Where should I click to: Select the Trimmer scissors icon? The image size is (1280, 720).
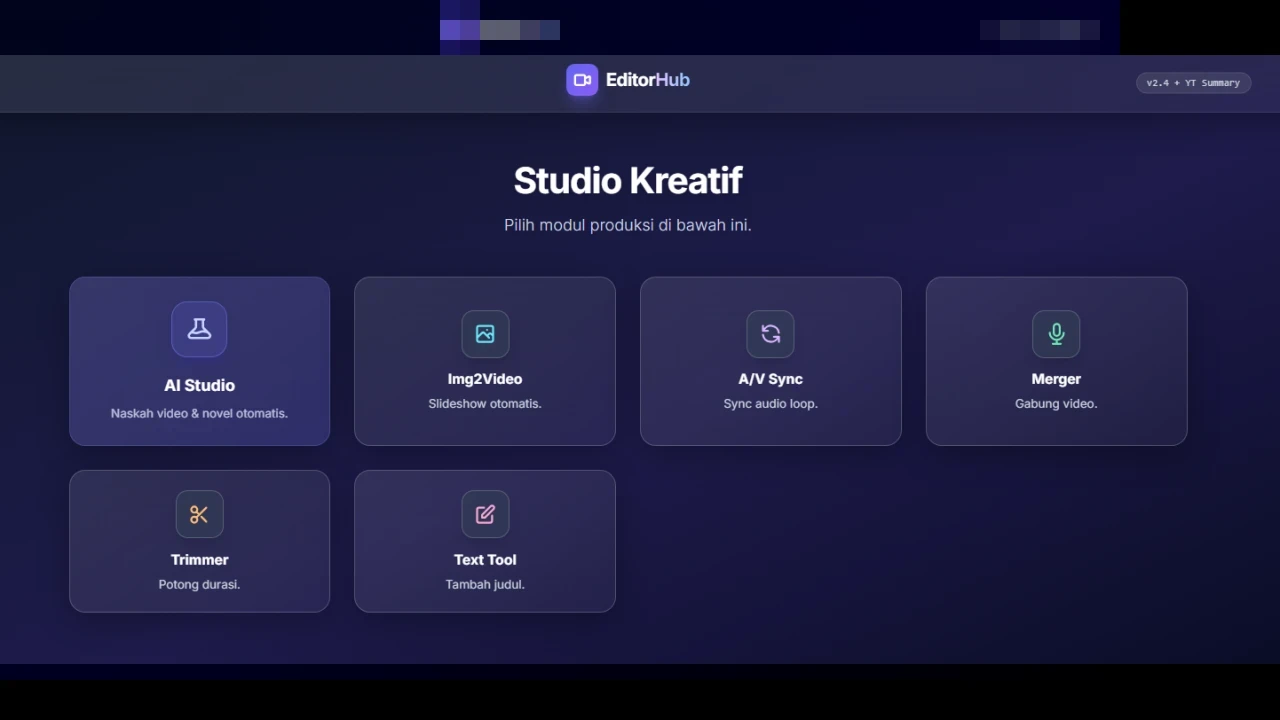(x=199, y=514)
